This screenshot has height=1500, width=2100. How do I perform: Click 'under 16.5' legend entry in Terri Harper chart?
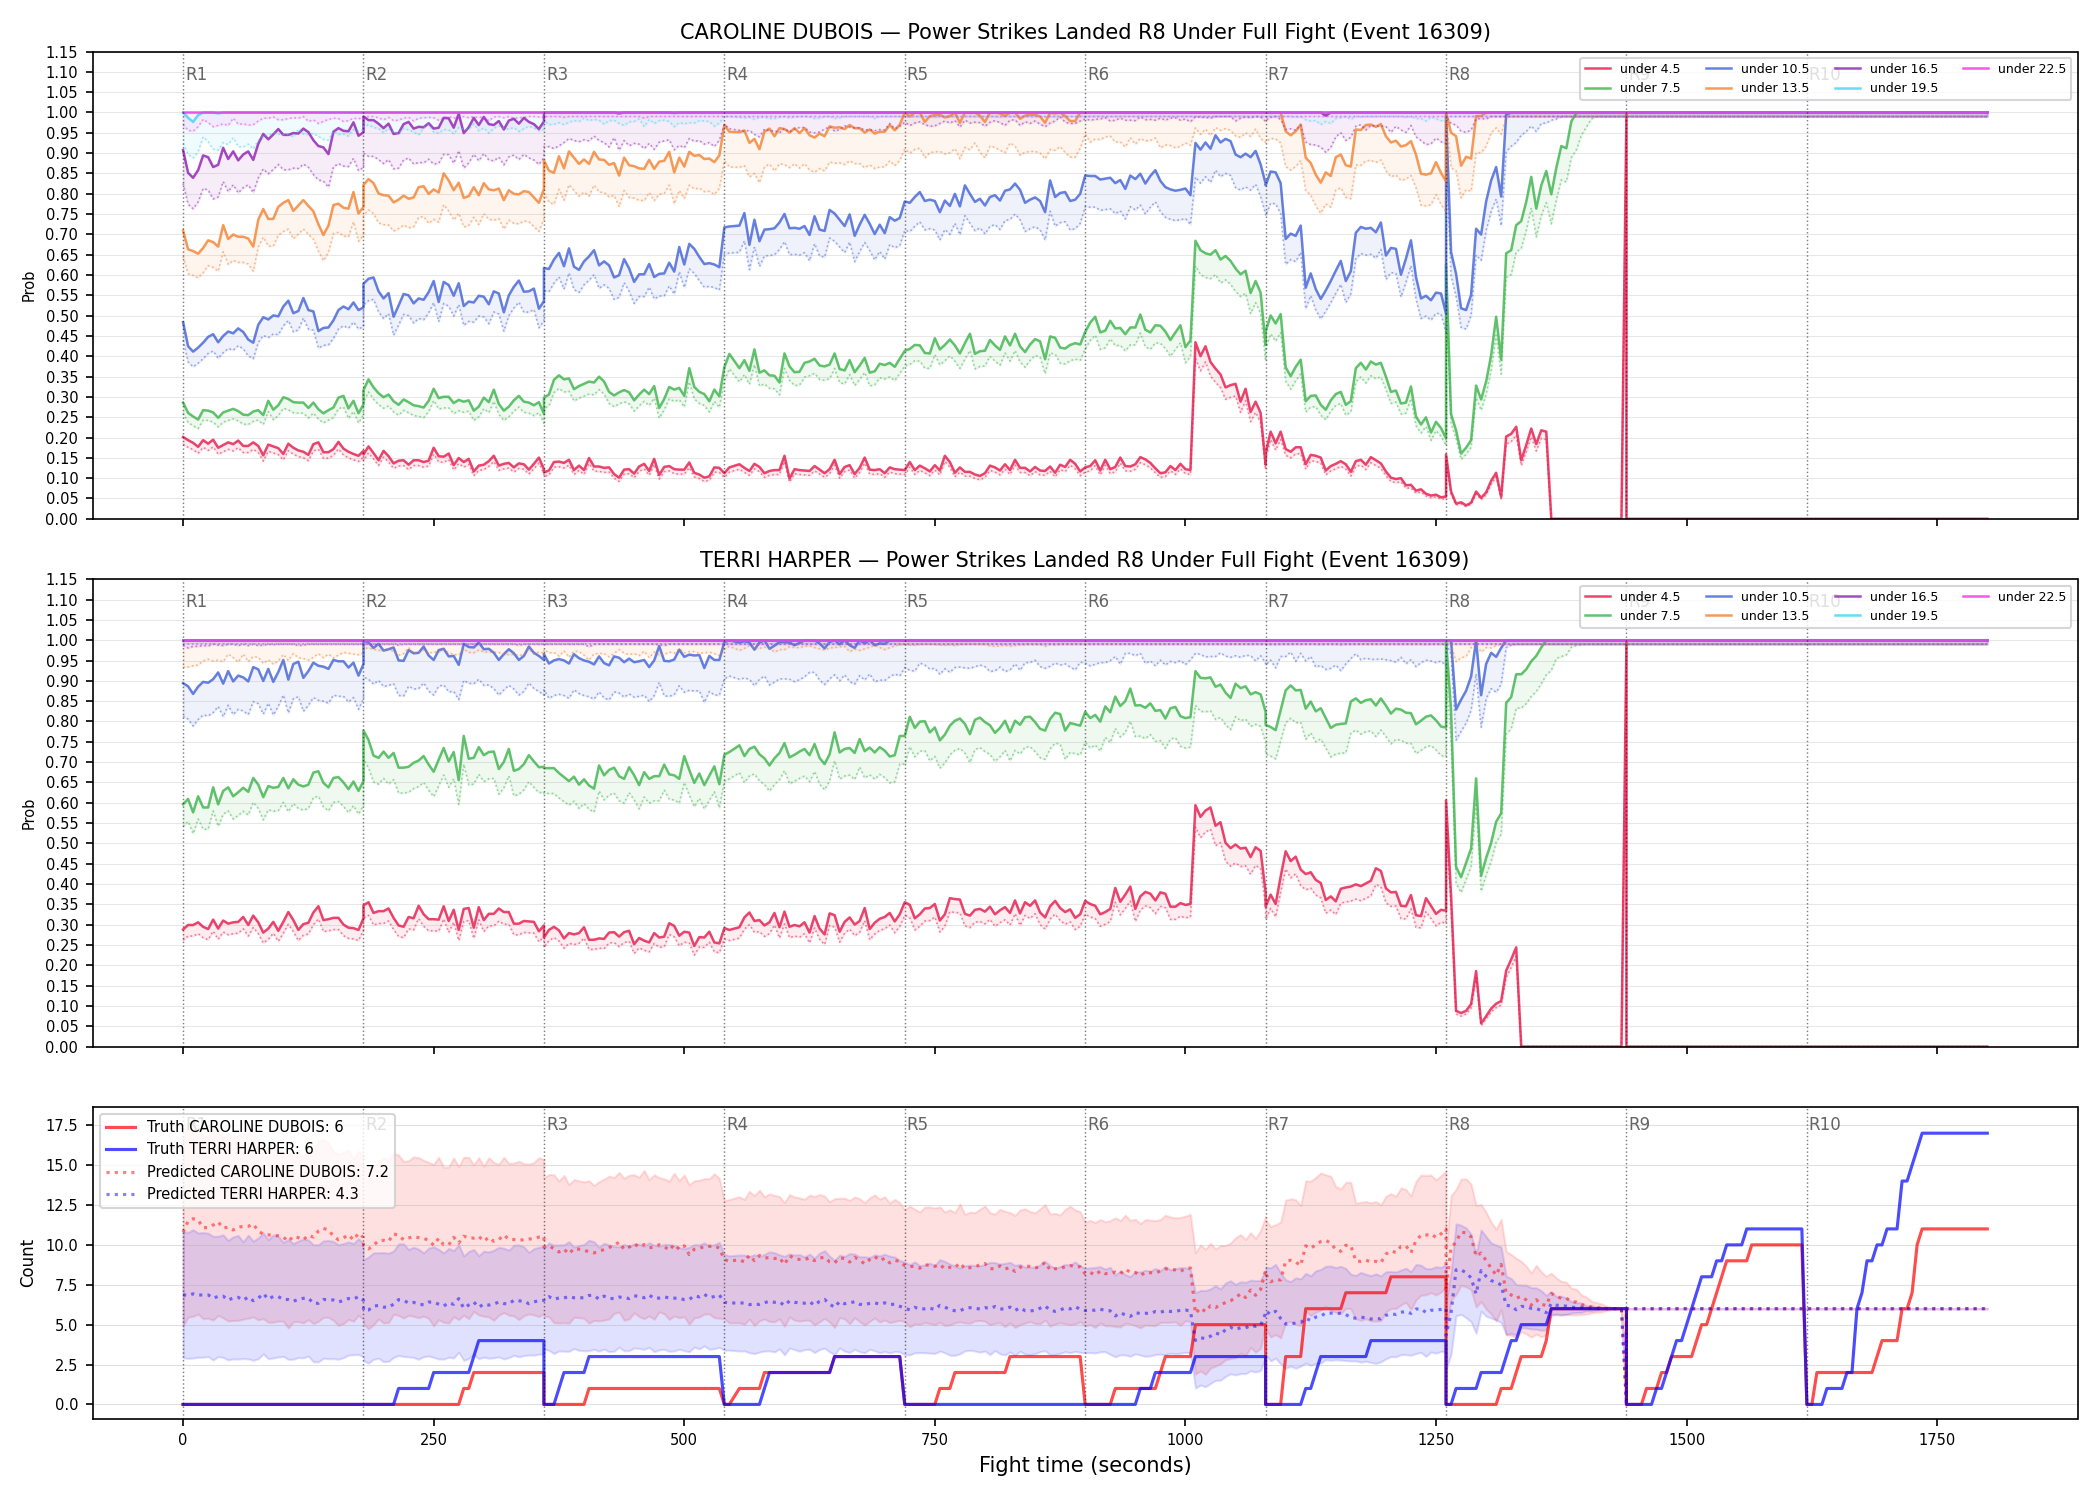(1887, 597)
